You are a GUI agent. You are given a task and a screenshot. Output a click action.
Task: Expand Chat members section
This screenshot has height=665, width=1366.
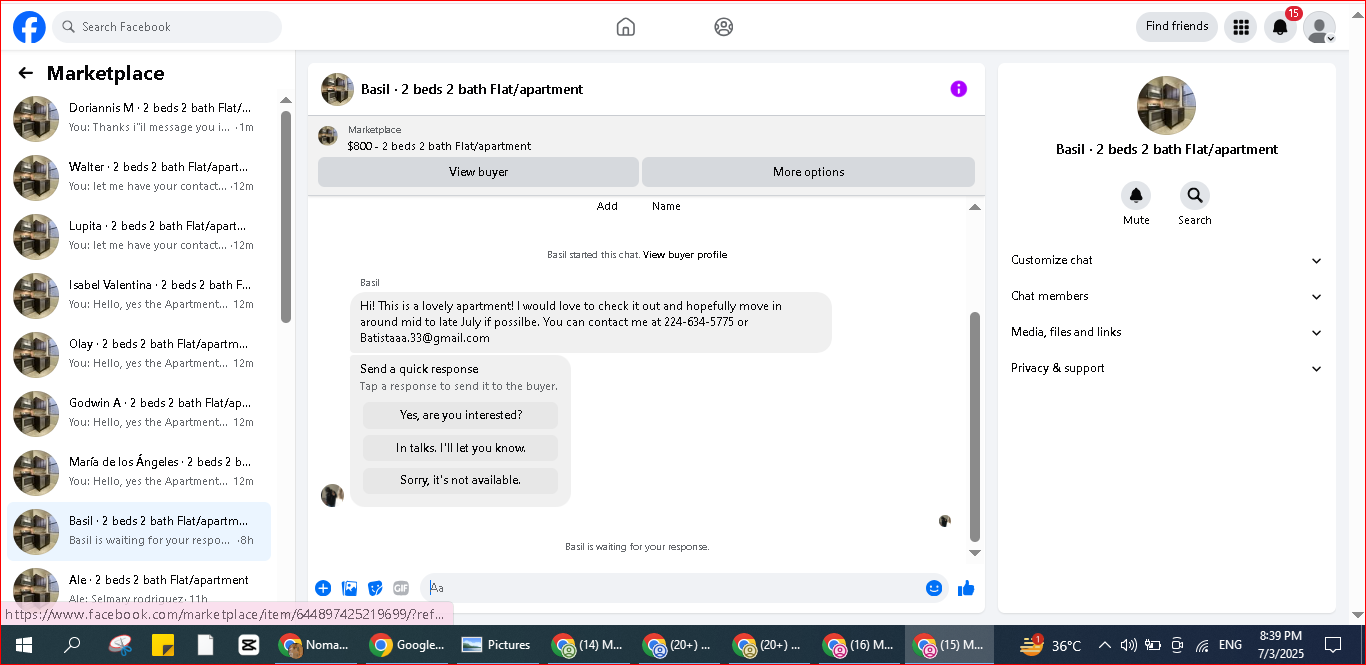point(1166,296)
